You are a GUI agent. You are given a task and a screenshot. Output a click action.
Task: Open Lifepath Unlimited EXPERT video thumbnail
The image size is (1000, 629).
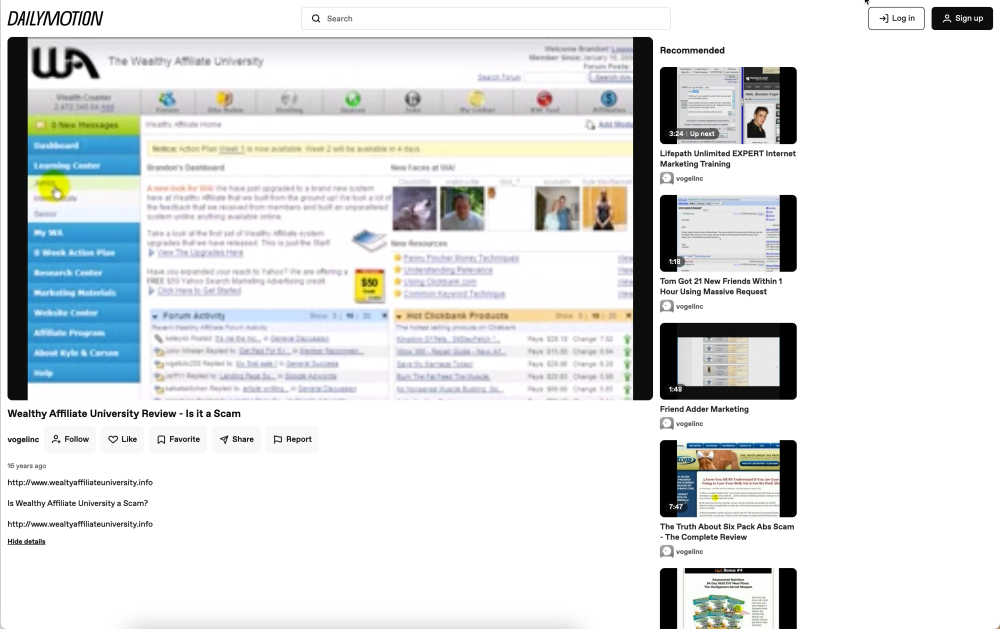pos(728,105)
